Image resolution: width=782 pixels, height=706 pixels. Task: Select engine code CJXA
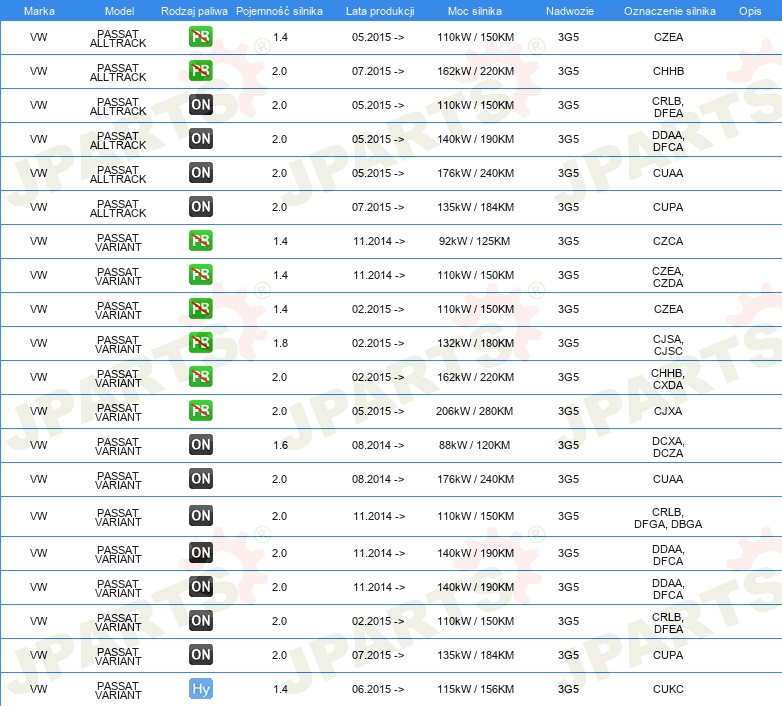pyautogui.click(x=668, y=411)
